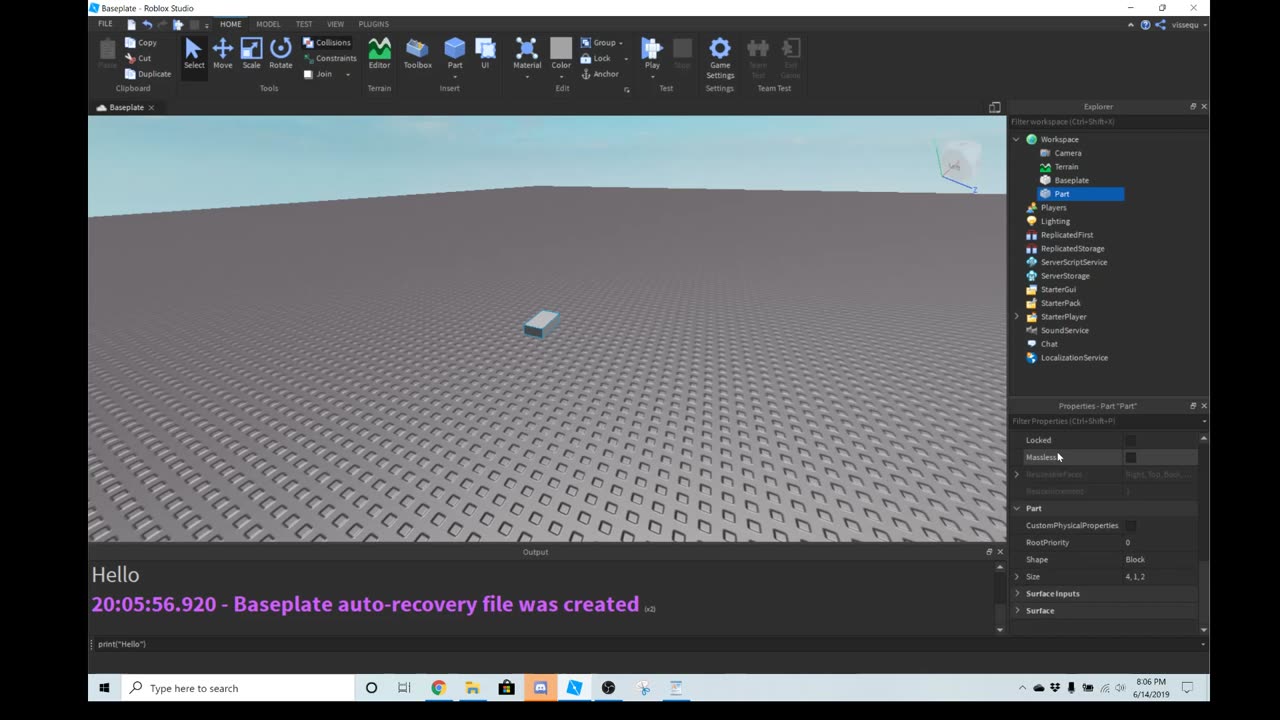Open the Terrain Editor

coord(379,54)
